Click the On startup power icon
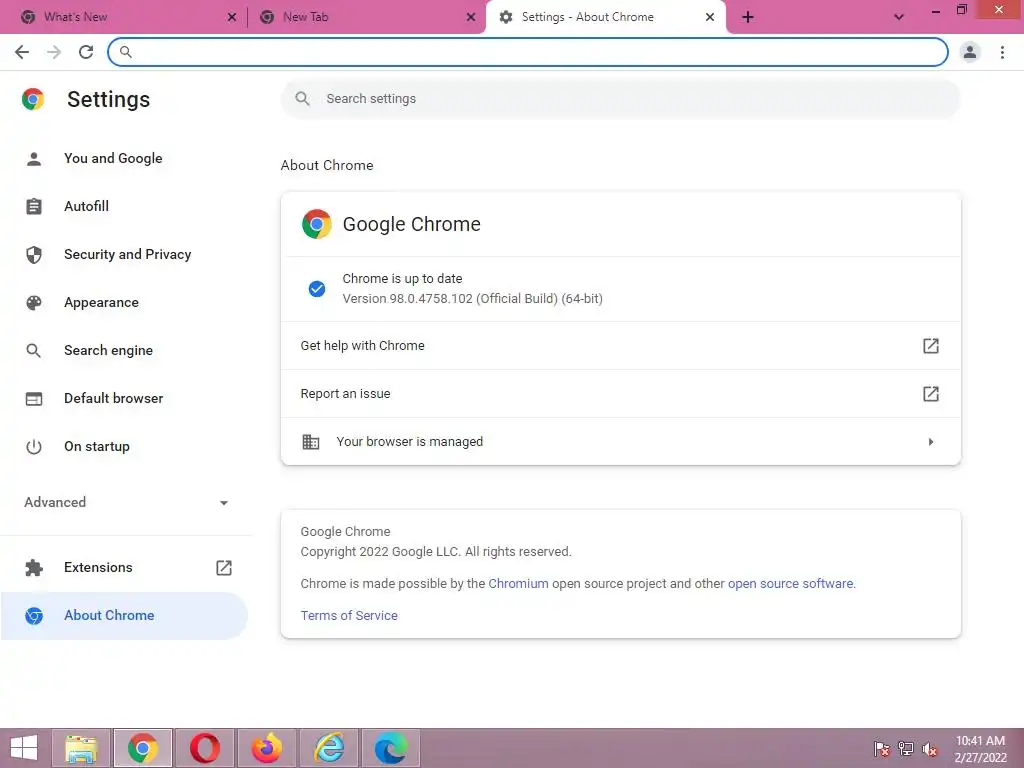Screen dimensions: 1024x768 (x=34, y=447)
